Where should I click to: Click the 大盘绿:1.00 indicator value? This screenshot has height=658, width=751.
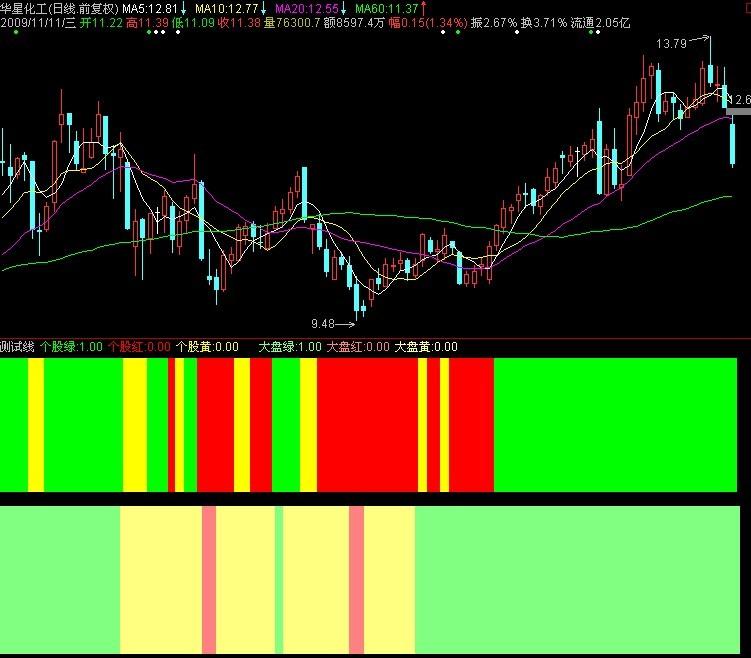pyautogui.click(x=290, y=347)
